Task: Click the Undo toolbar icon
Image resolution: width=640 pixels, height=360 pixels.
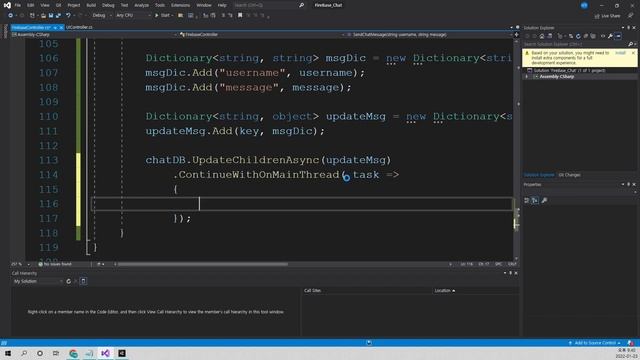Action: pyautogui.click(x=68, y=16)
